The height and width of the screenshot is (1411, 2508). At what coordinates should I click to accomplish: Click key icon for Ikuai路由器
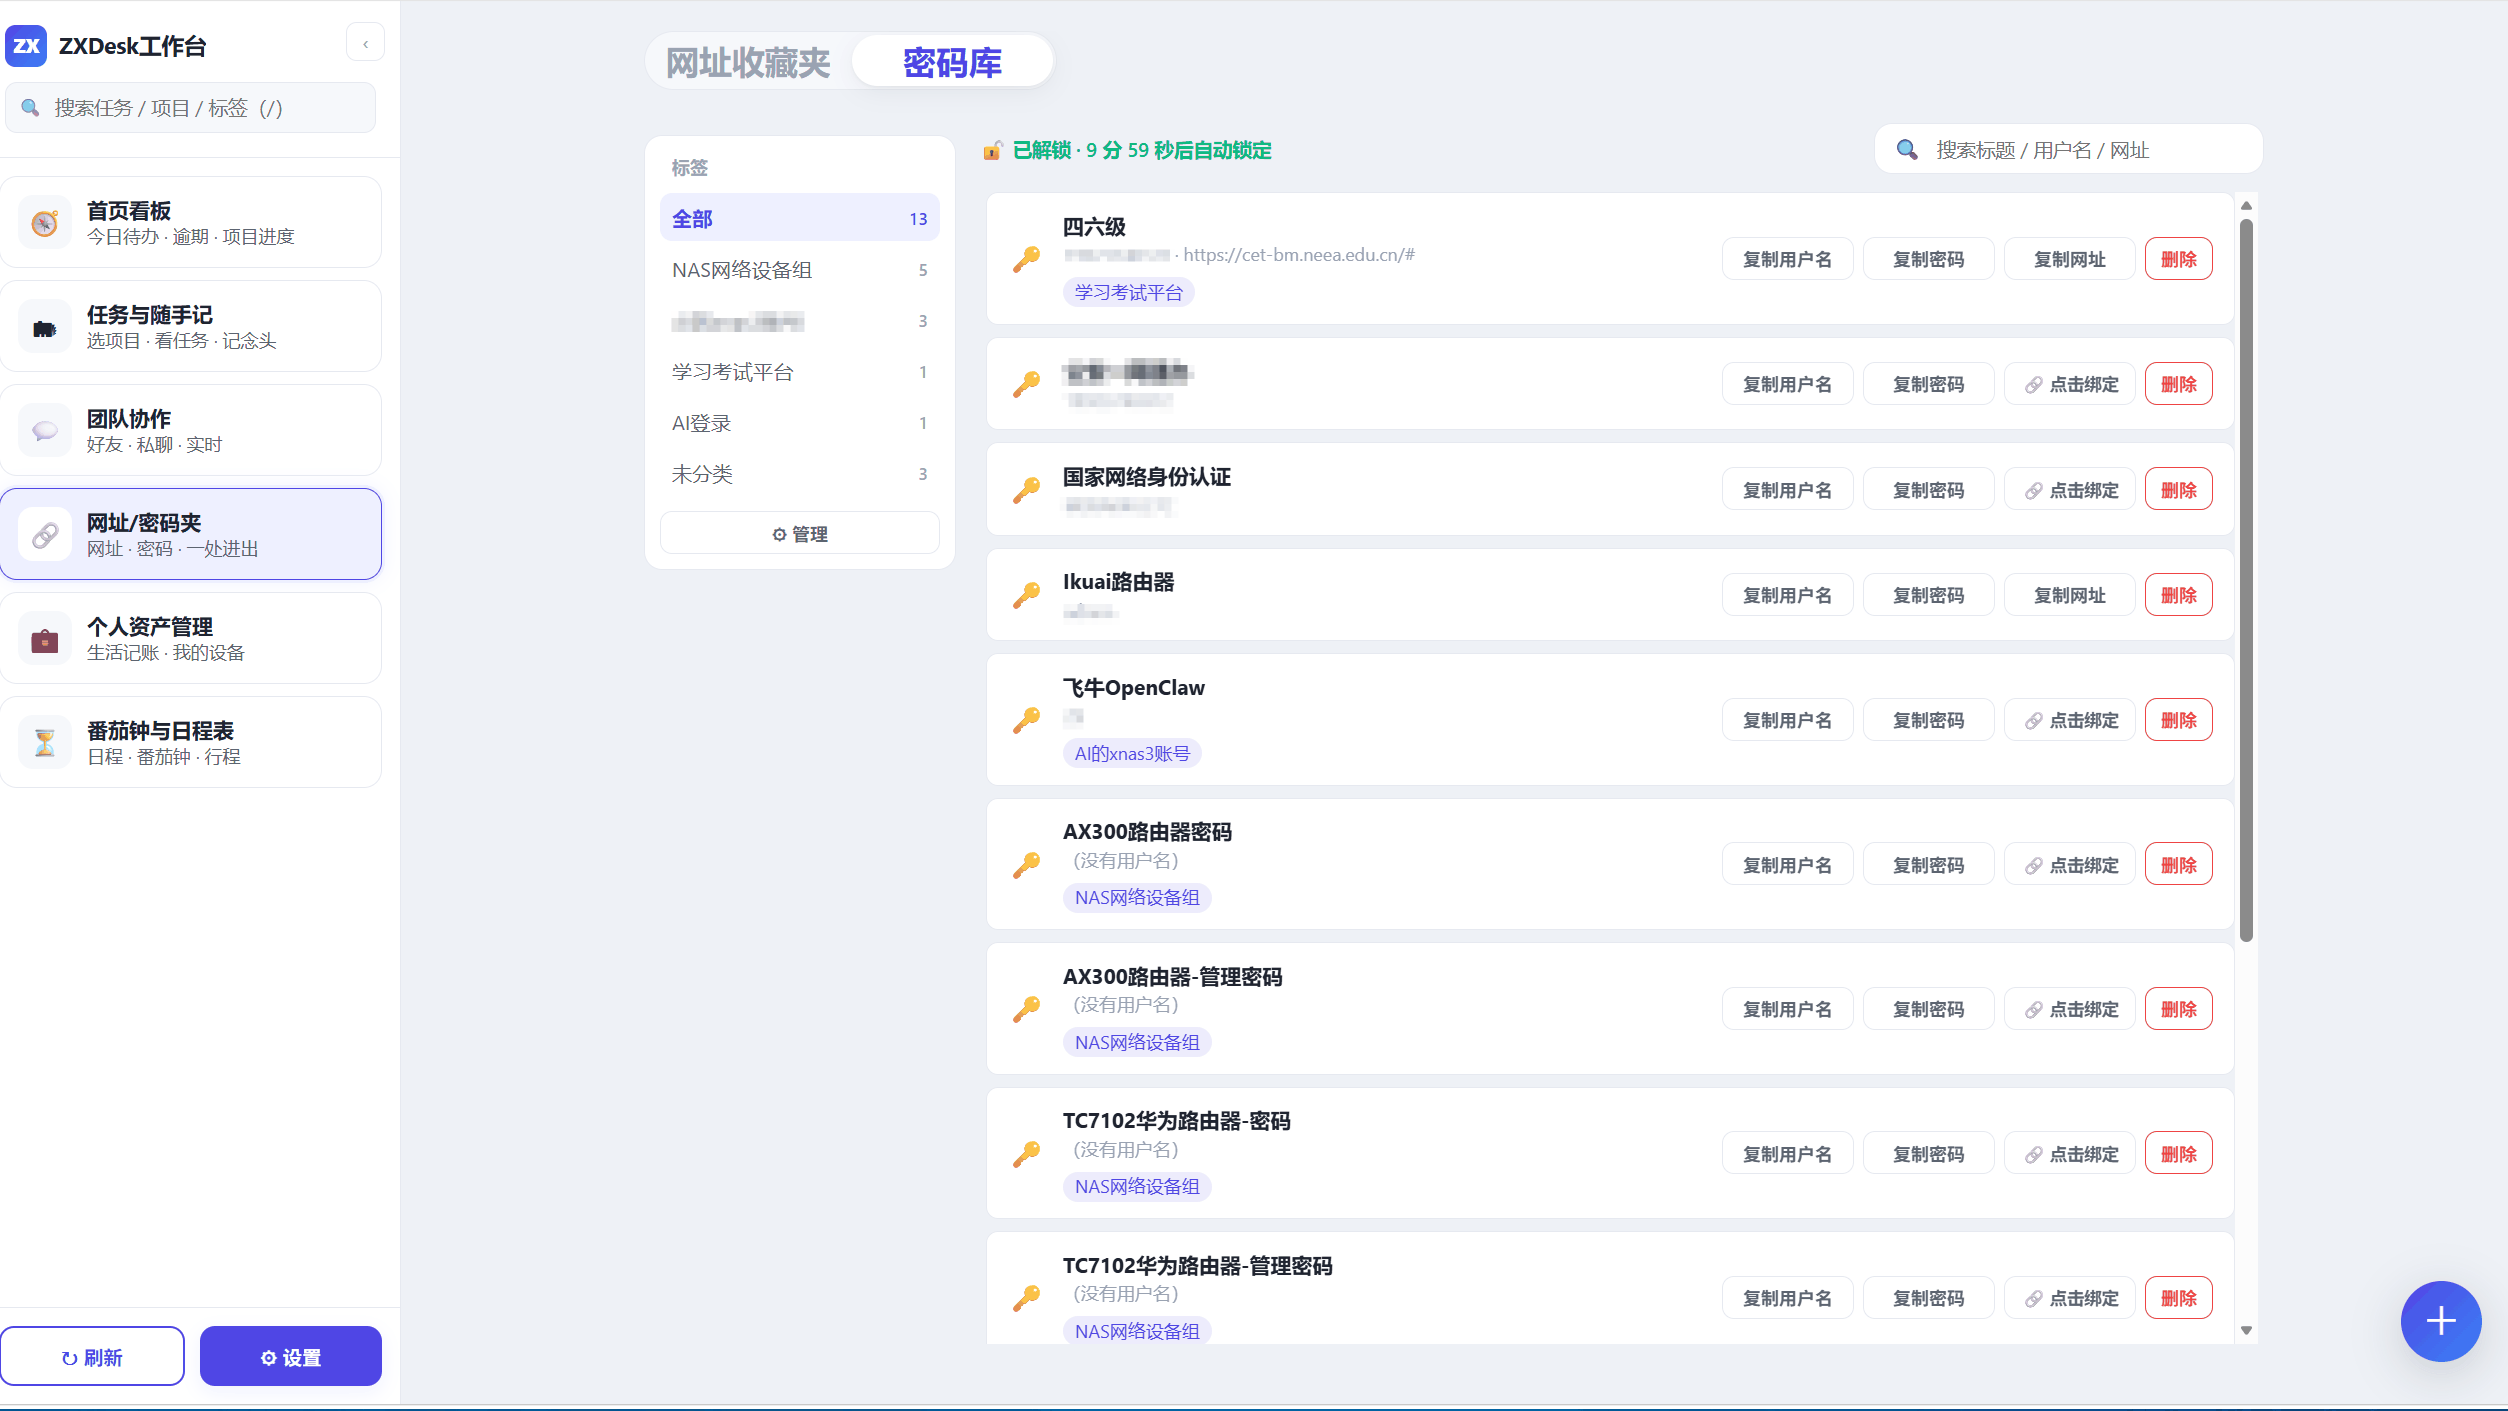(x=1026, y=595)
